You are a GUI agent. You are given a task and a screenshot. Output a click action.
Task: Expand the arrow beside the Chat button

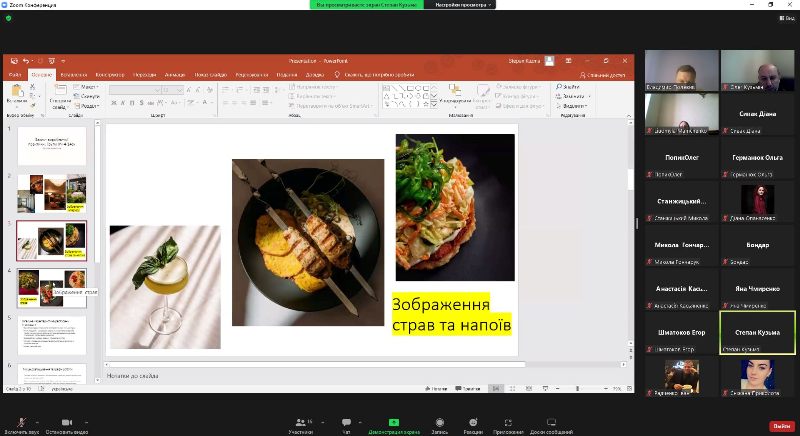click(x=360, y=422)
